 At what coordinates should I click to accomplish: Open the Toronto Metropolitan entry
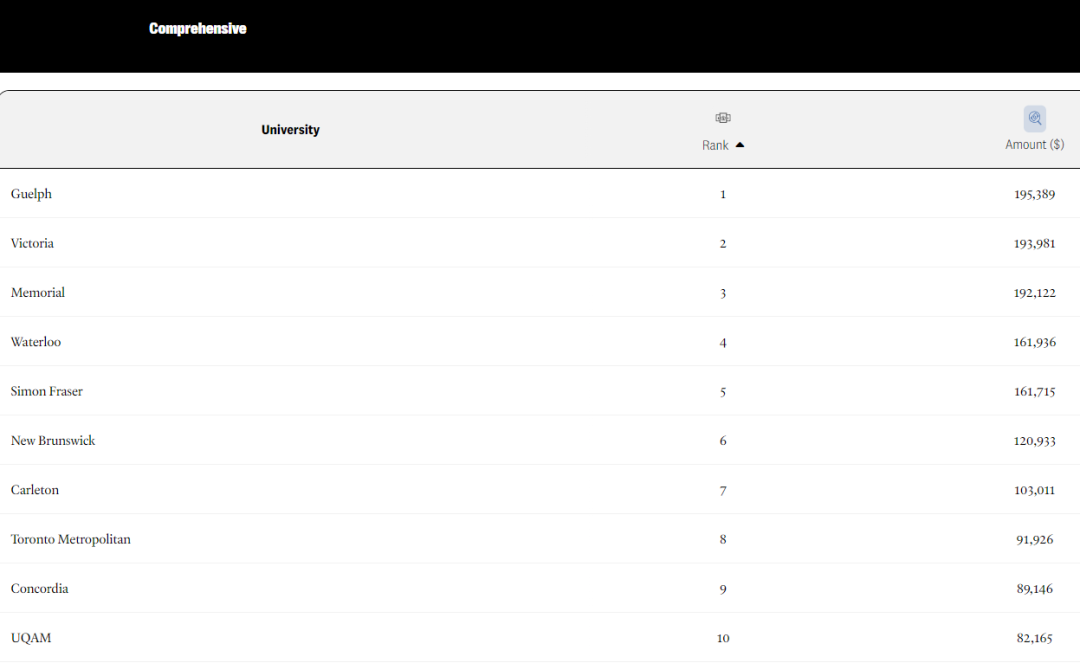(x=70, y=539)
